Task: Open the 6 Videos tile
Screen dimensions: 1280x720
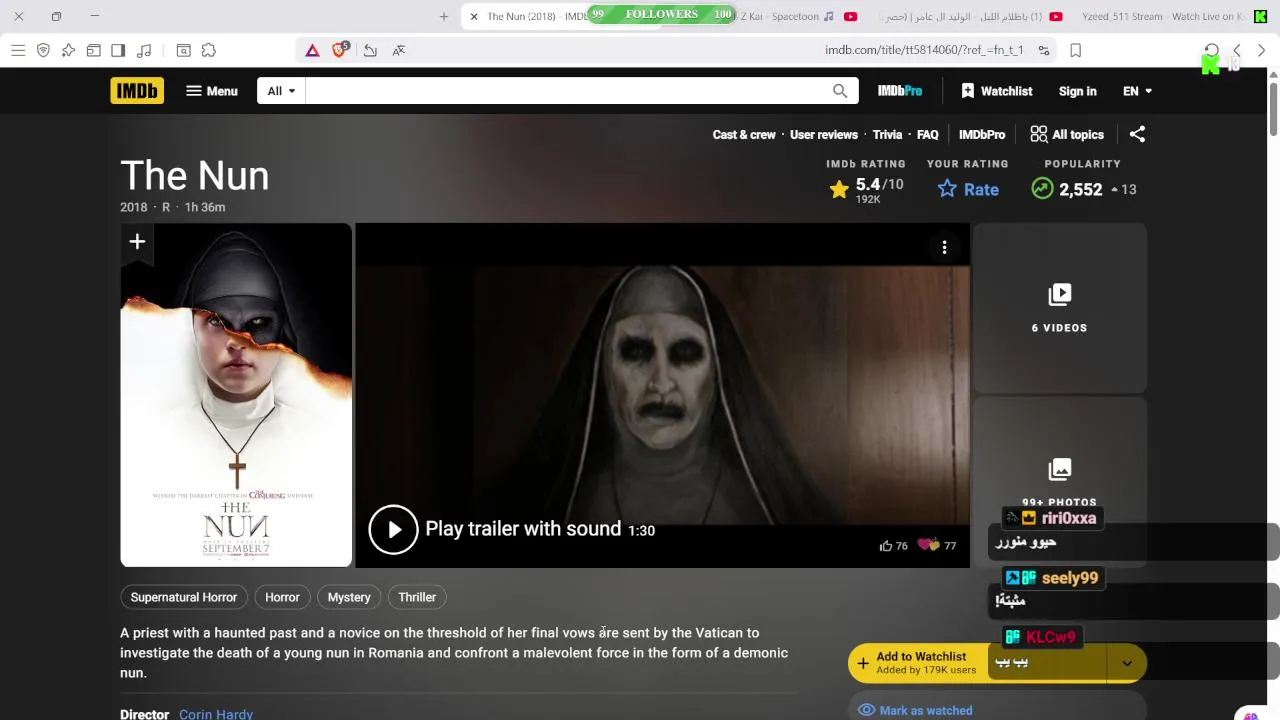Action: [x=1060, y=308]
